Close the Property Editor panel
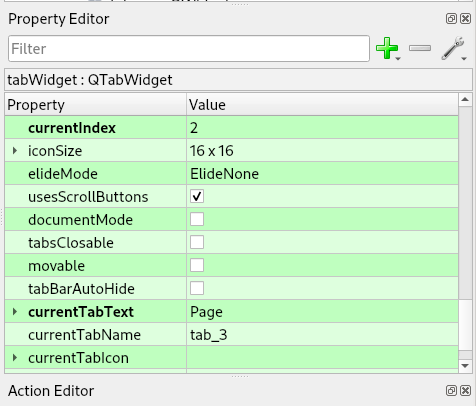476x406 pixels. [x=466, y=19]
